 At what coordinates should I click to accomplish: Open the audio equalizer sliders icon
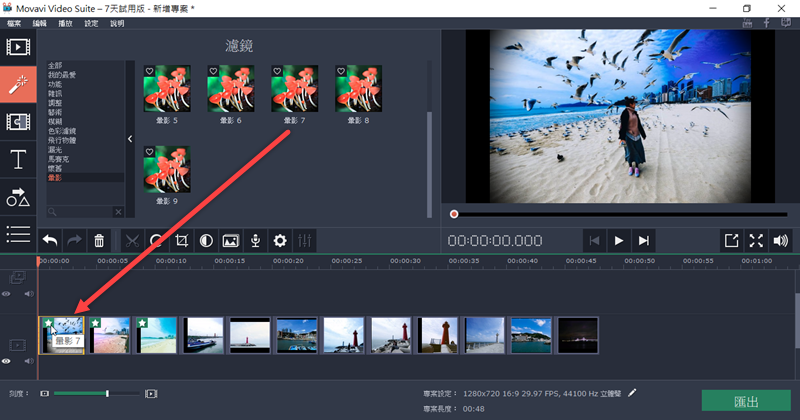click(305, 241)
